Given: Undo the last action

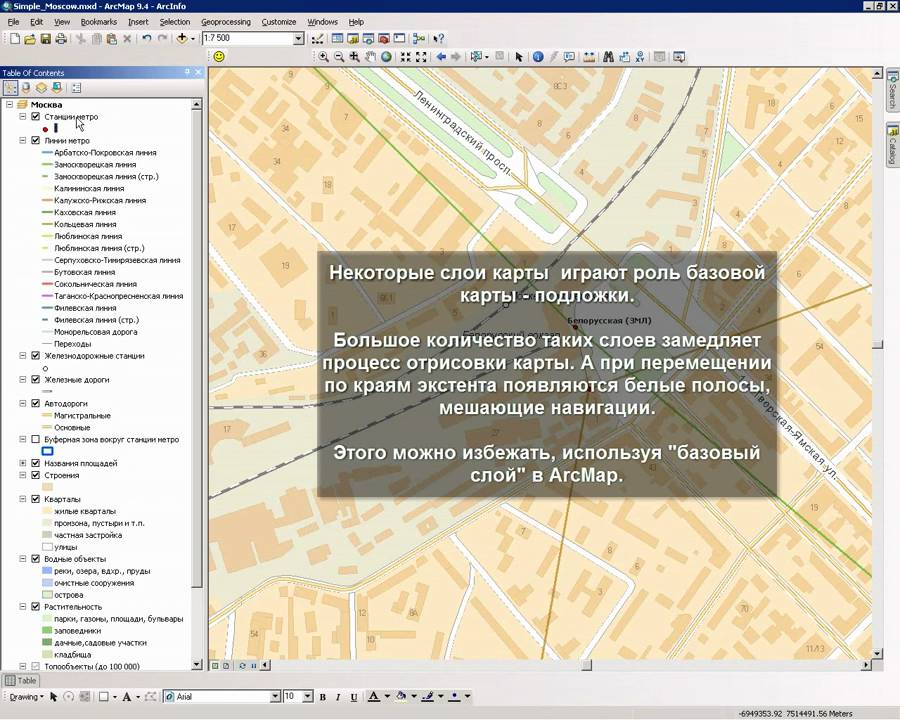Looking at the screenshot, I should tap(147, 39).
